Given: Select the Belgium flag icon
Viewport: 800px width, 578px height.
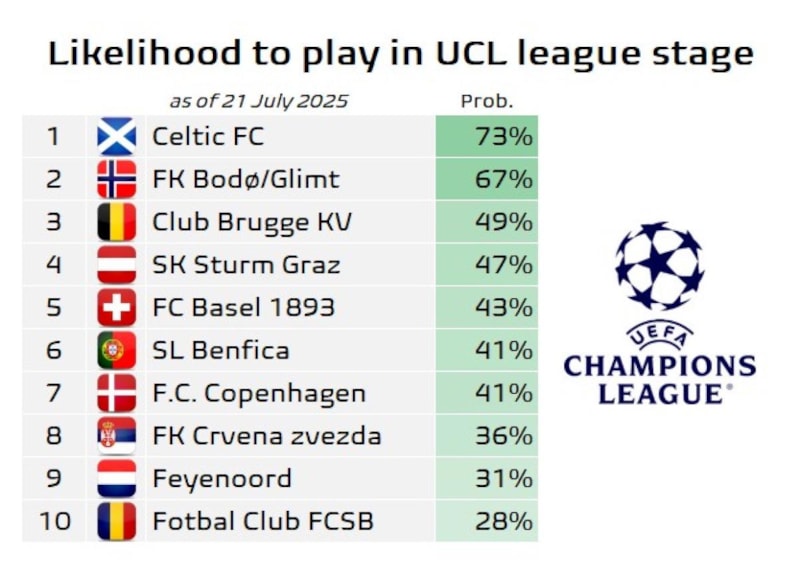Looking at the screenshot, I should (x=117, y=222).
